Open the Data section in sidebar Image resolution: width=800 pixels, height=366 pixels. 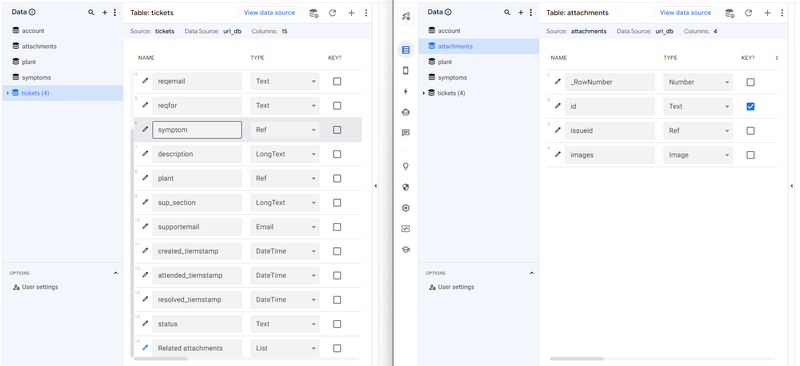click(x=406, y=50)
